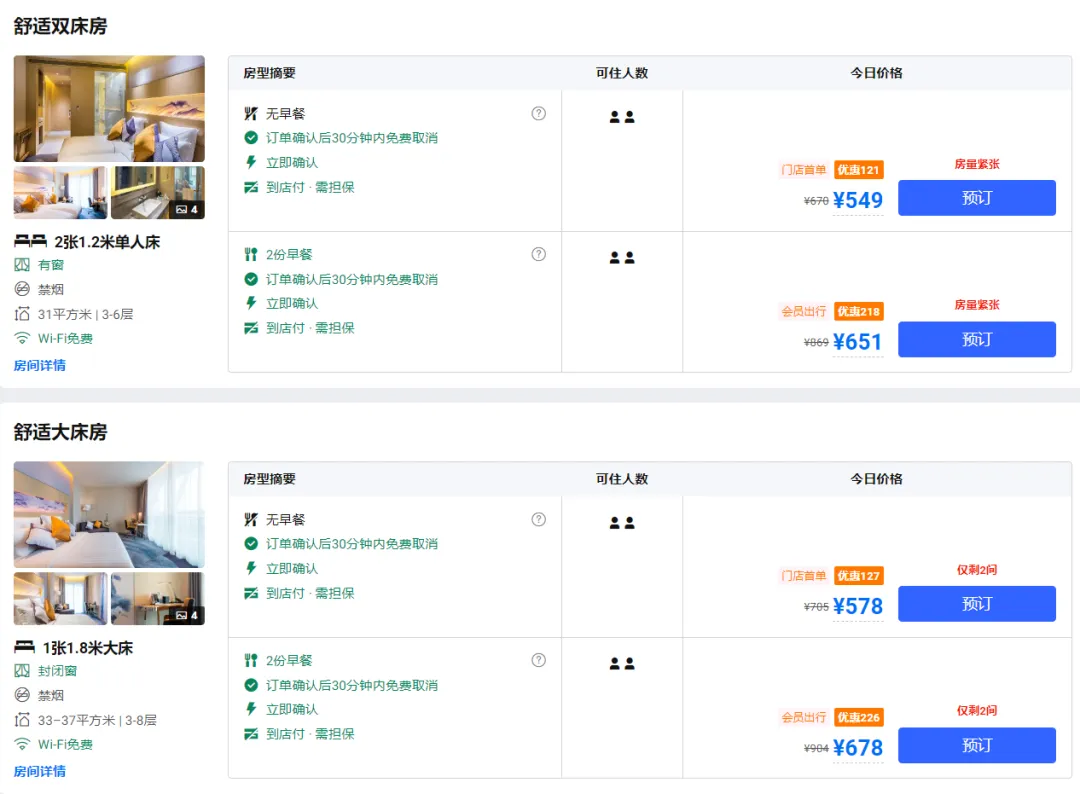Click window icon beside 封闭窗
The width and height of the screenshot is (1080, 794).
22,671
